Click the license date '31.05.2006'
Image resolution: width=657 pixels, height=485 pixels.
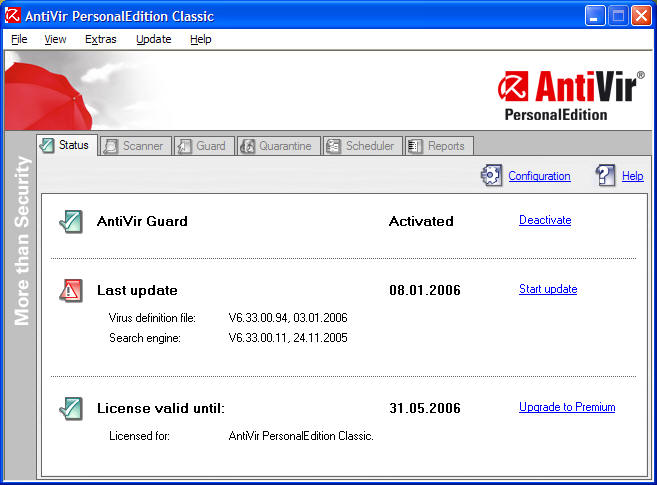(x=425, y=408)
